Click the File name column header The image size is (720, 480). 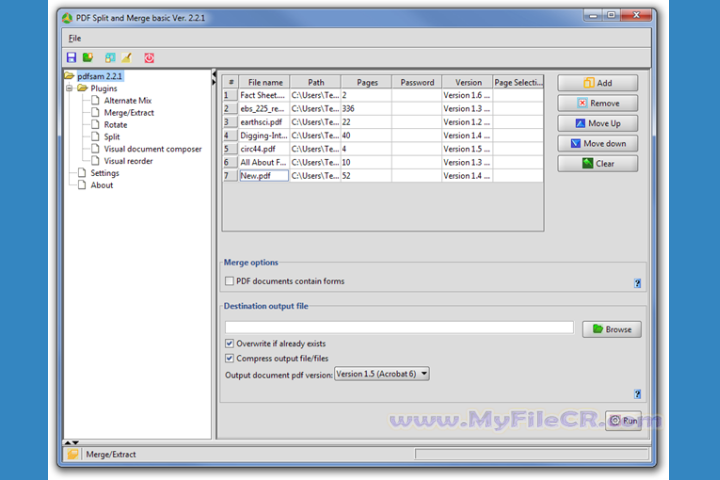tap(264, 82)
